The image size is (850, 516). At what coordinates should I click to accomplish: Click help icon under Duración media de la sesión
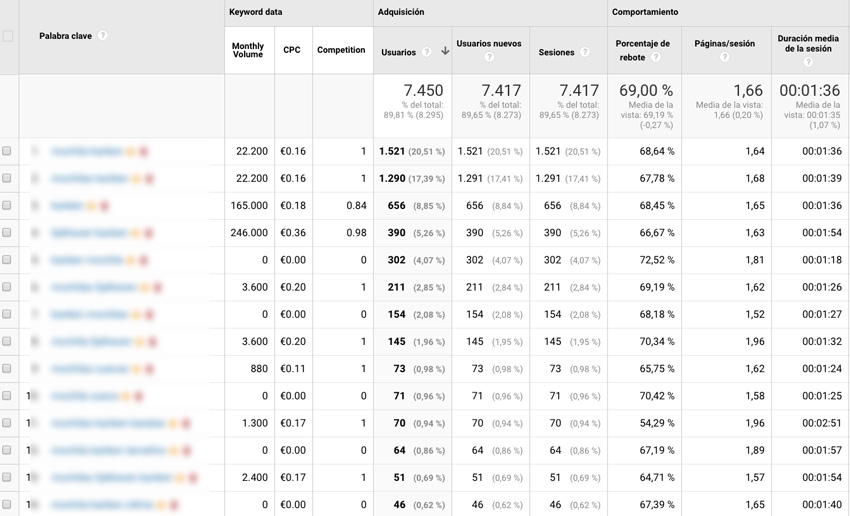[x=808, y=62]
